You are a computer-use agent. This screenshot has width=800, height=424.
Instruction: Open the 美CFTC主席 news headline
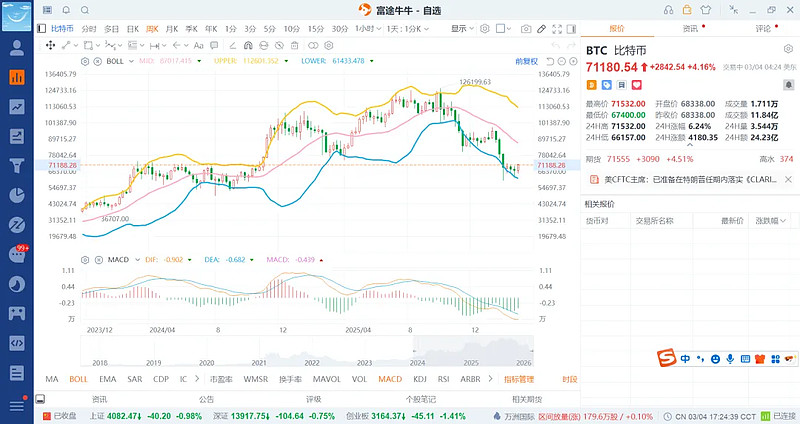690,180
